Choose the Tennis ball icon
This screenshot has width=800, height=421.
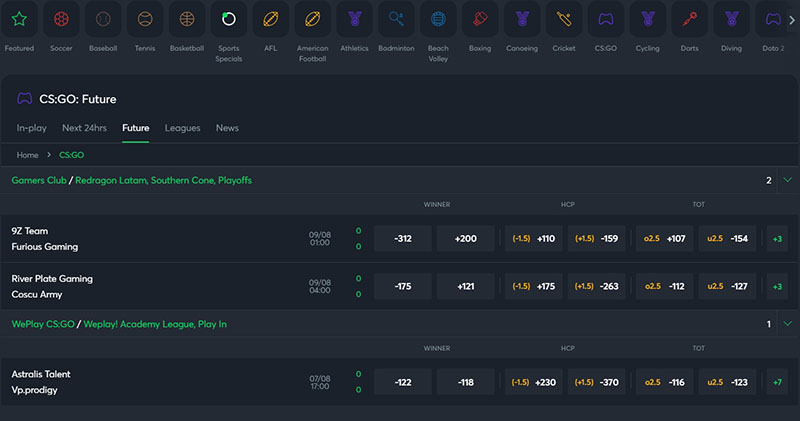point(145,19)
